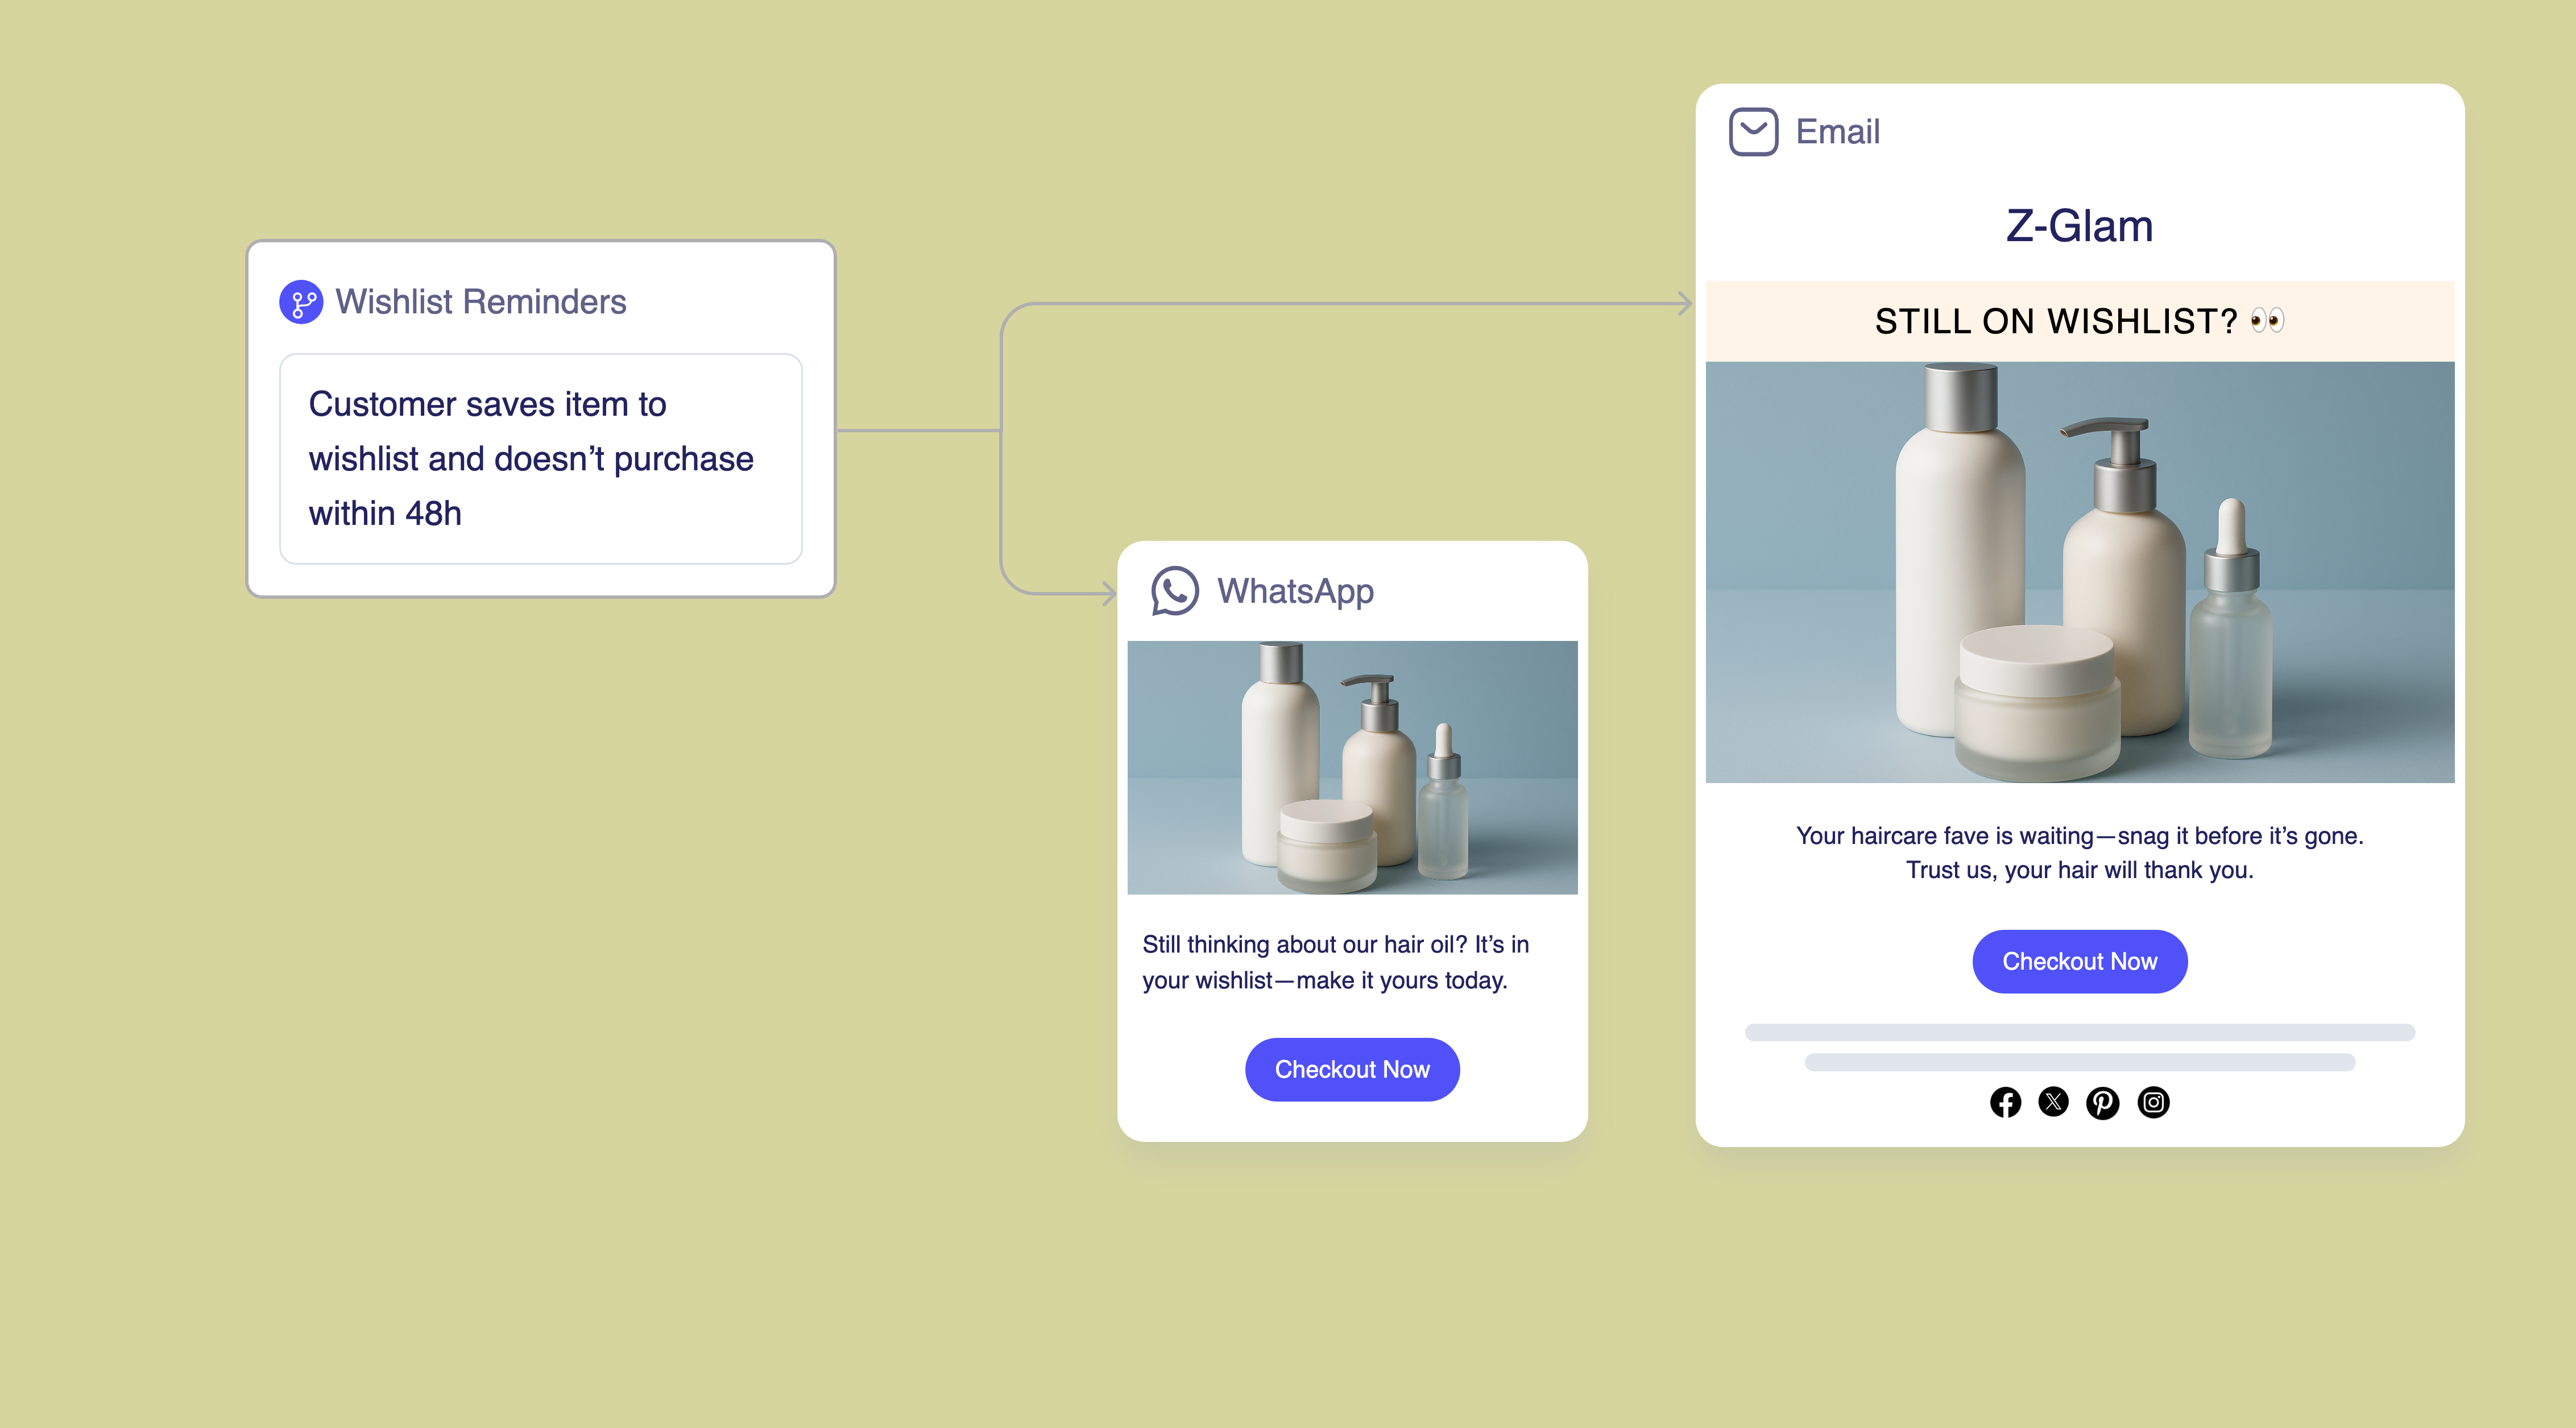Open the X (Twitter) social icon

click(x=2054, y=1102)
